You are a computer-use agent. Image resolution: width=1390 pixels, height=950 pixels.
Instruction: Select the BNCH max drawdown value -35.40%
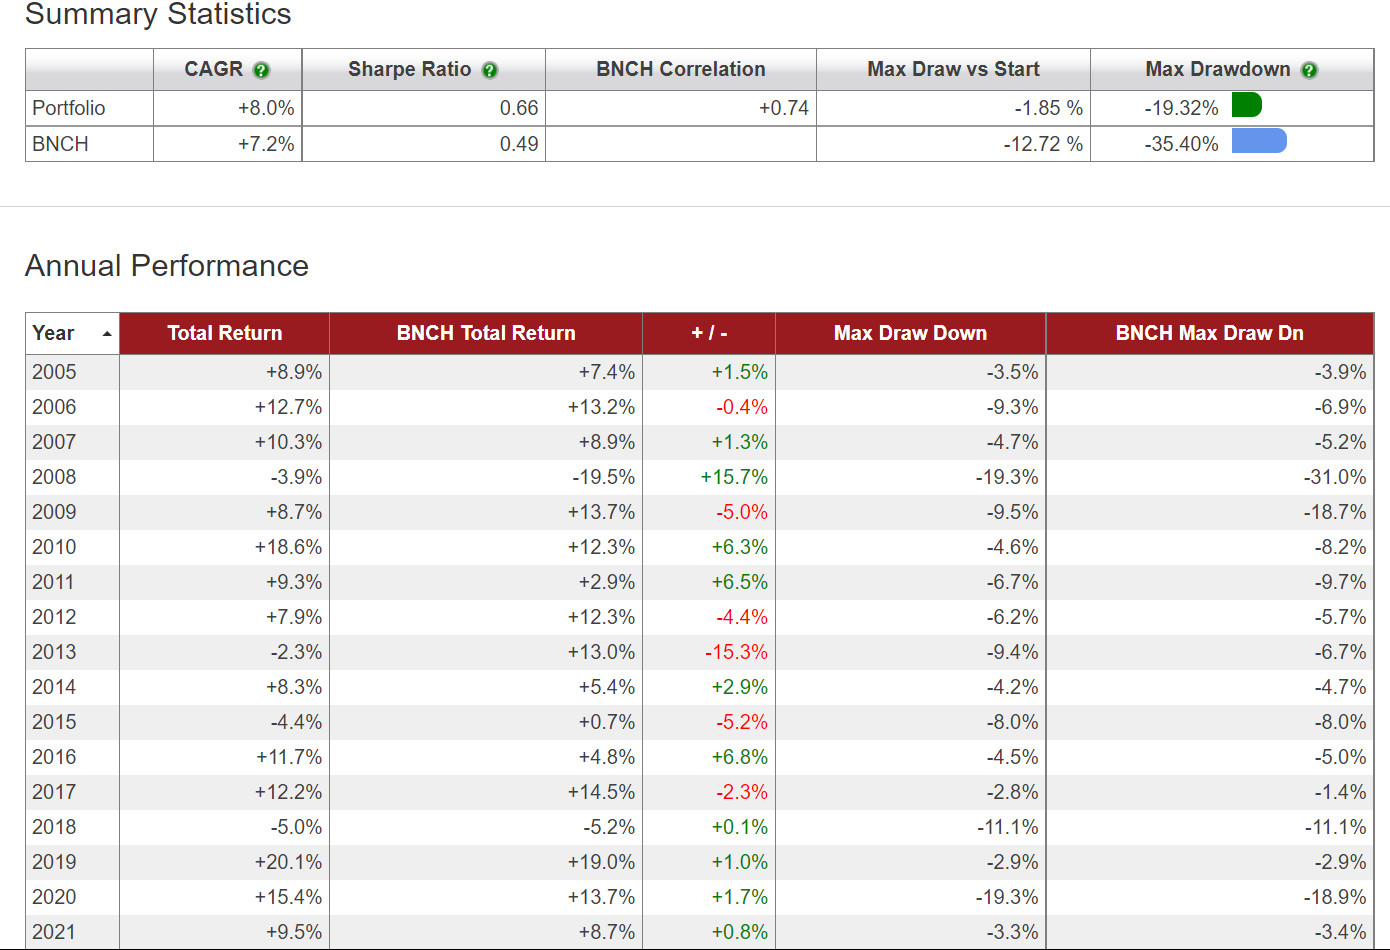tap(1182, 144)
